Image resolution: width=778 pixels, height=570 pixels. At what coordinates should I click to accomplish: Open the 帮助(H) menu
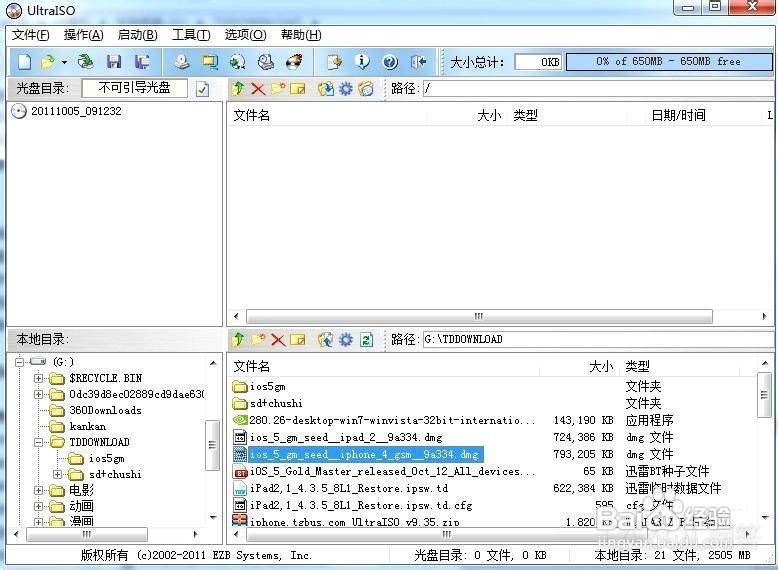point(301,35)
